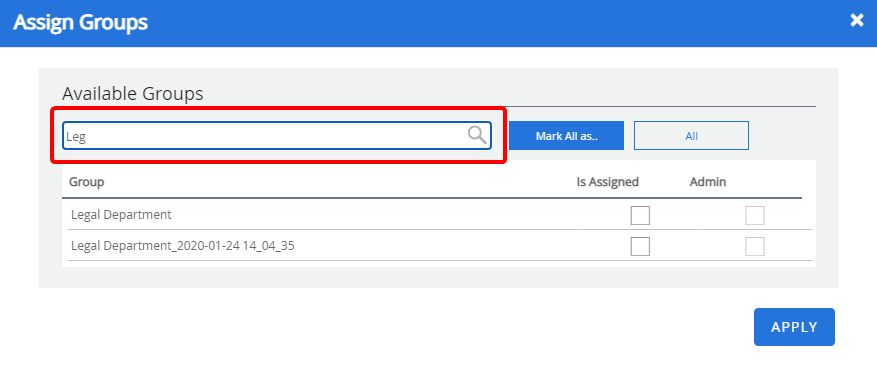Click white dialog area left of APPLY
Viewport: 877px width, 365px height.
(x=392, y=327)
